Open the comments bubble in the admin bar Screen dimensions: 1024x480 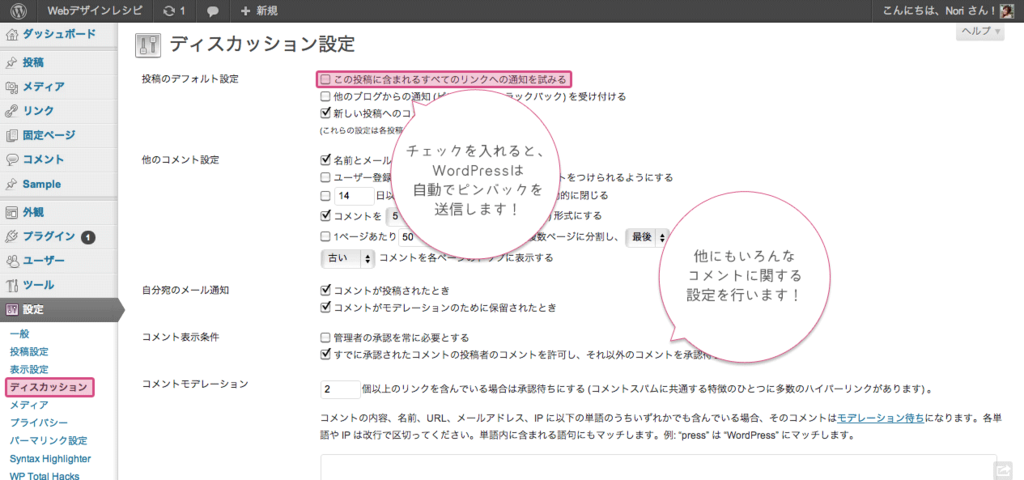click(x=212, y=11)
